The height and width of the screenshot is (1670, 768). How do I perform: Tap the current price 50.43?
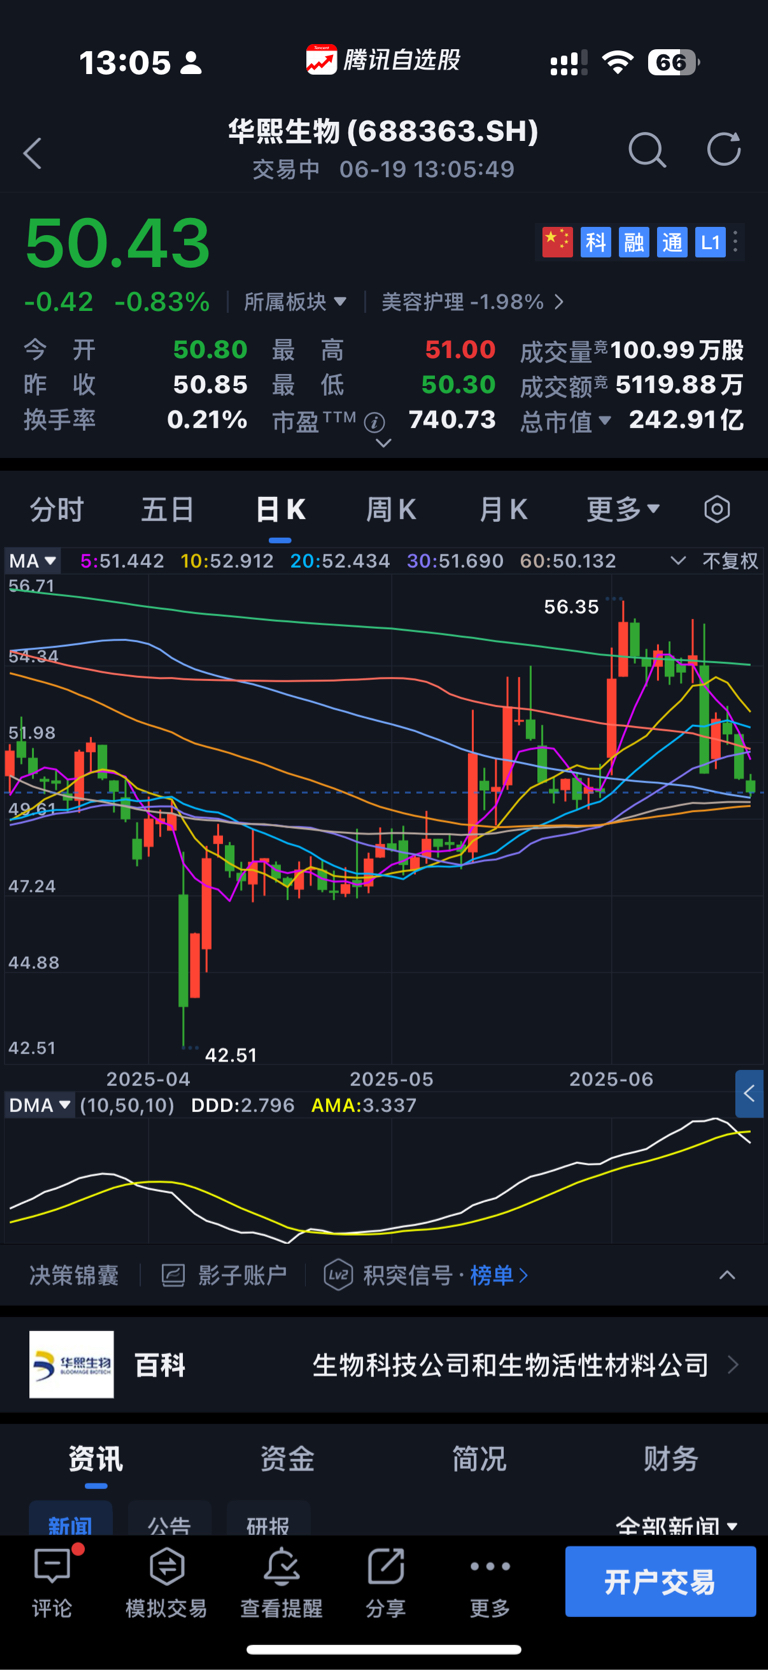tap(117, 243)
